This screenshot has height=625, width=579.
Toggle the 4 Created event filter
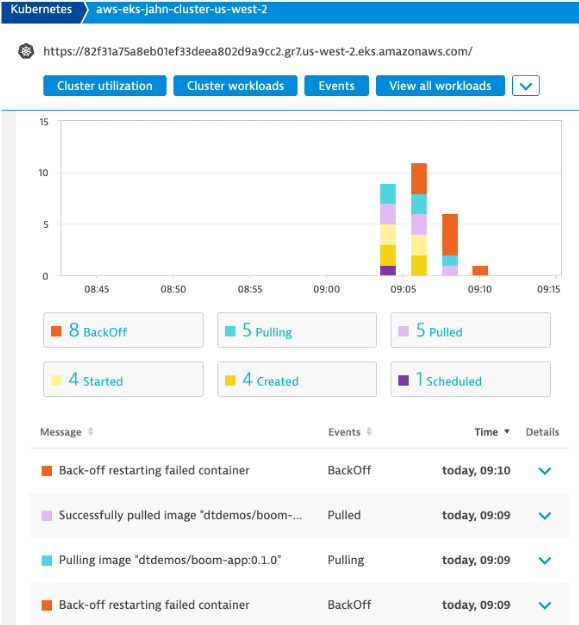pyautogui.click(x=297, y=379)
